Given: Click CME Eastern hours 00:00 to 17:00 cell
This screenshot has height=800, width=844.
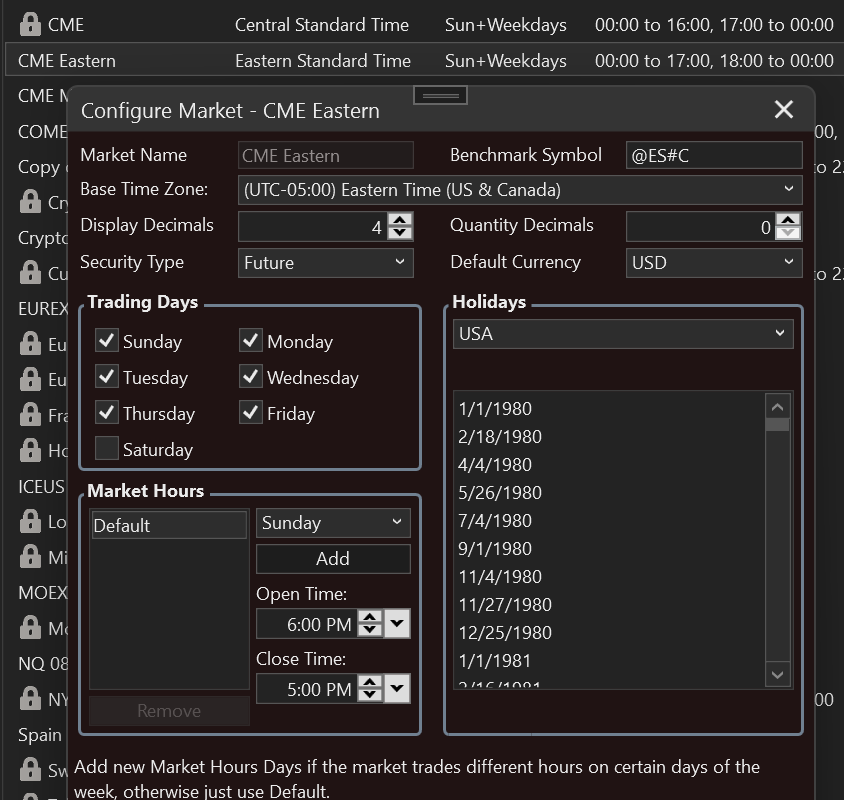Looking at the screenshot, I should 714,61.
